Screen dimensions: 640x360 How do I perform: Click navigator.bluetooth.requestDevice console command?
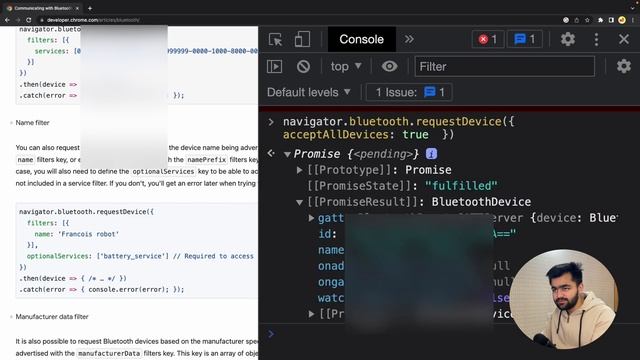(399, 128)
